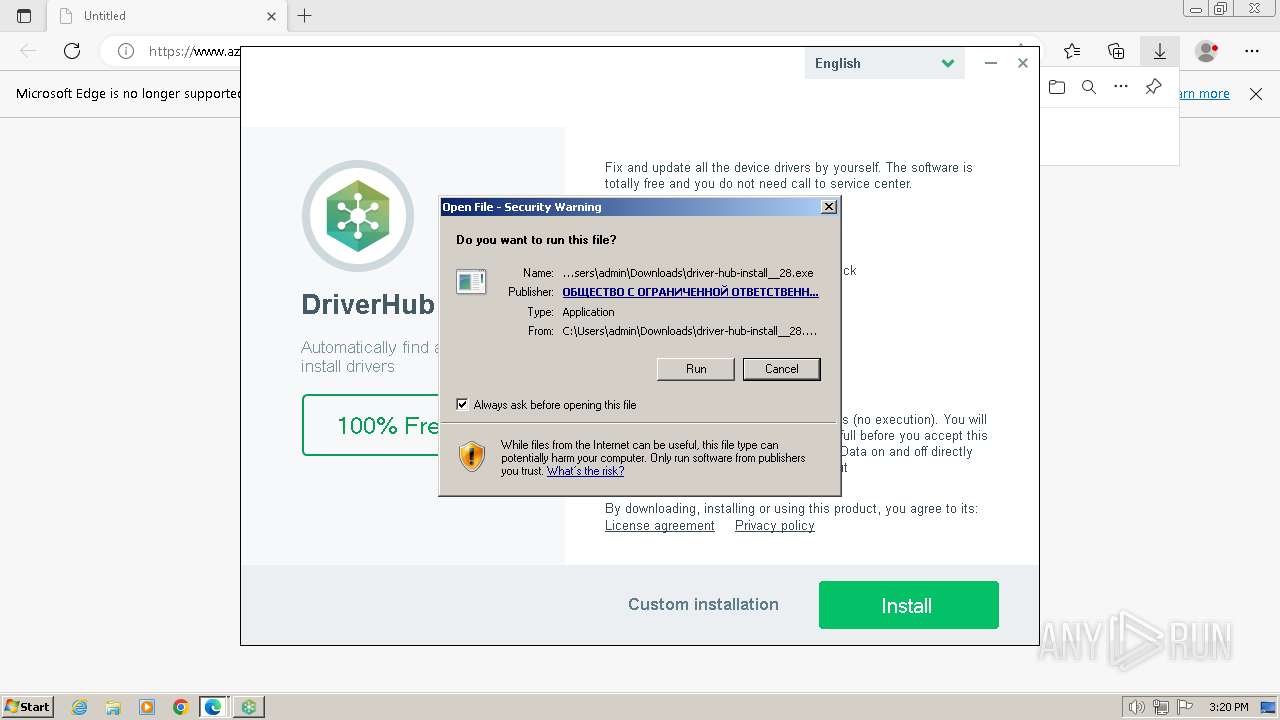Open more options in downloads panel
1280x720 pixels.
click(1121, 87)
